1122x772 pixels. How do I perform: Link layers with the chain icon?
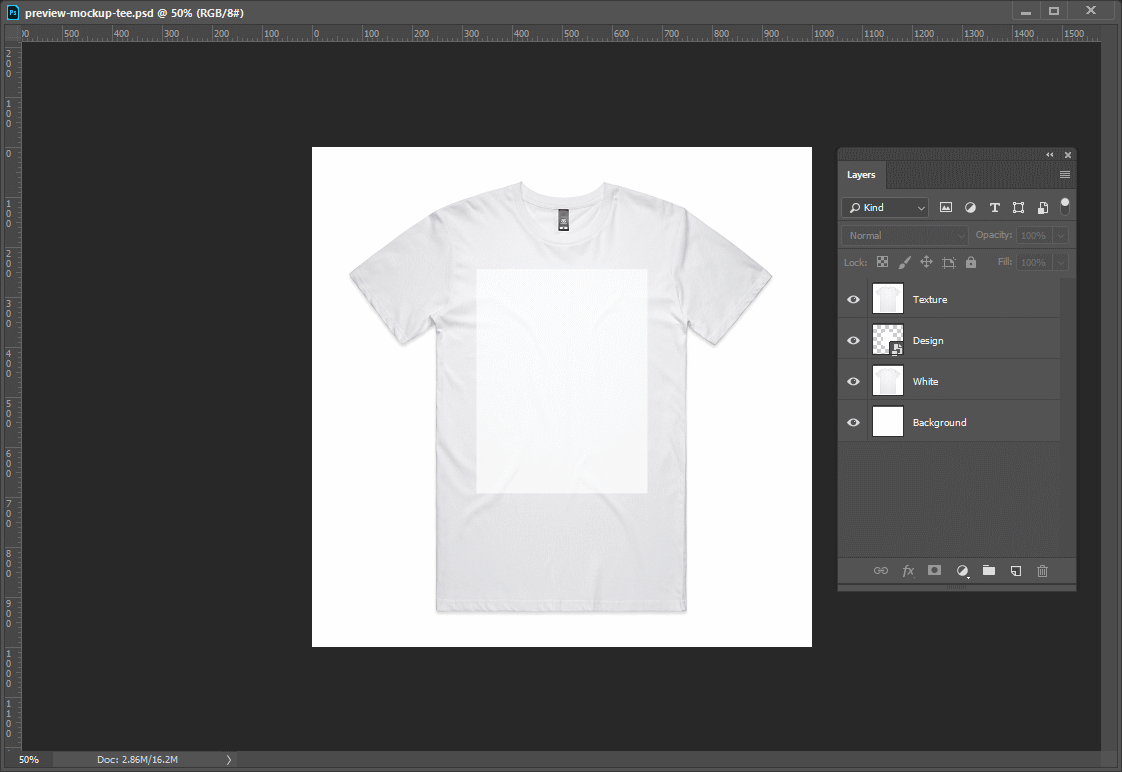pos(881,570)
